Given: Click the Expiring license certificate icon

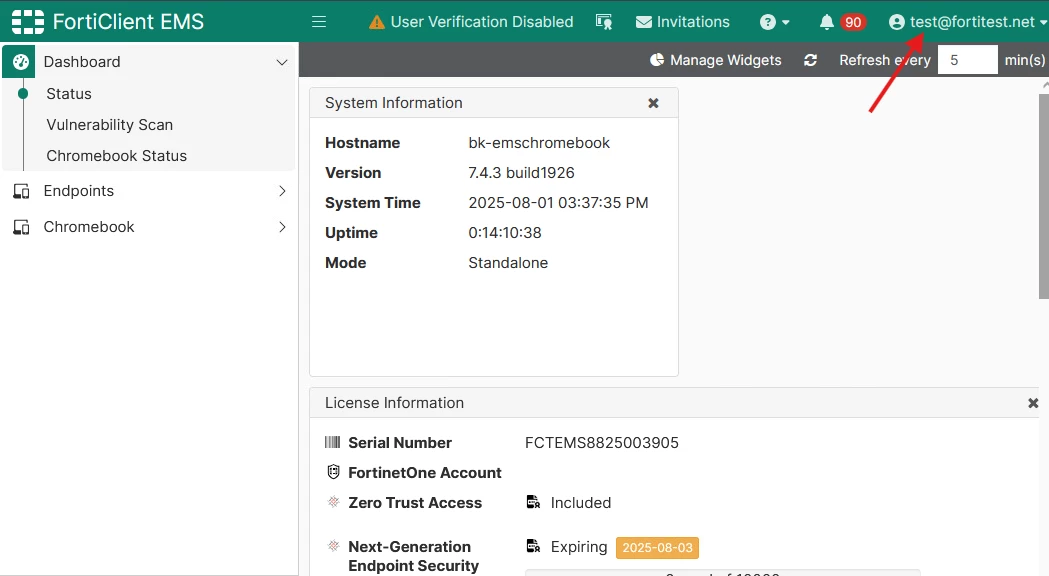Looking at the screenshot, I should 533,546.
